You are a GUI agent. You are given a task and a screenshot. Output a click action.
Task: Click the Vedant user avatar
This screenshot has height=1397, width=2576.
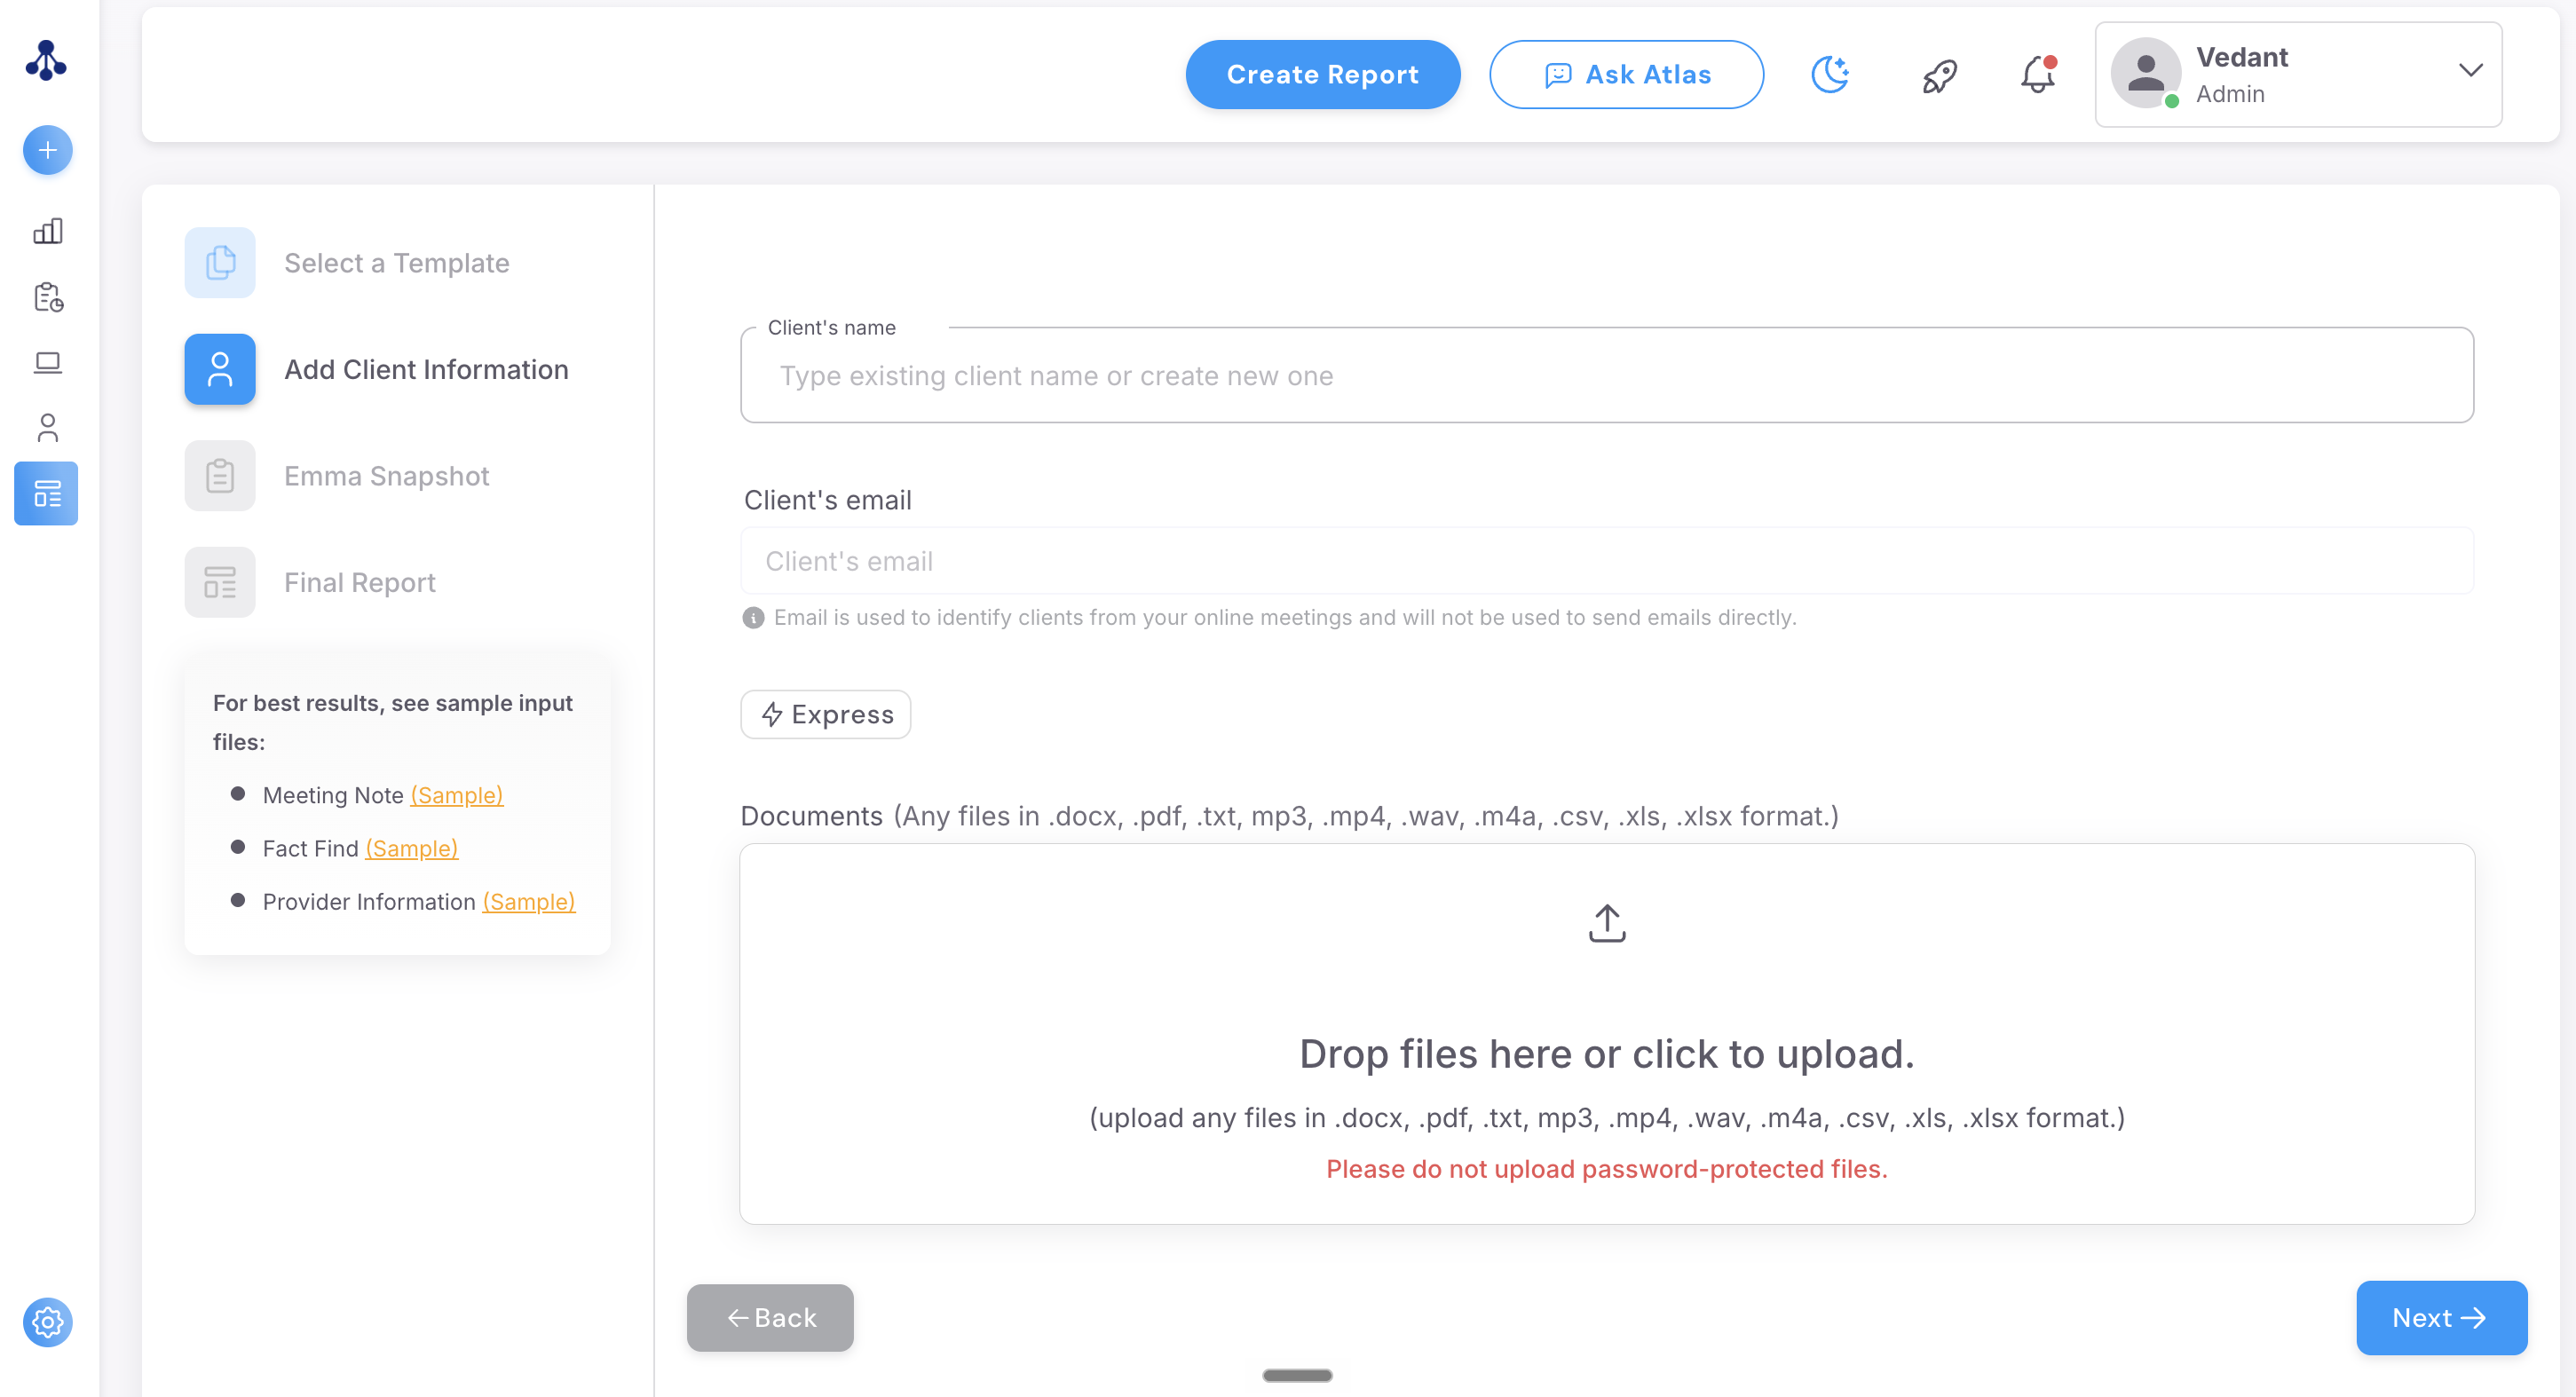2145,73
